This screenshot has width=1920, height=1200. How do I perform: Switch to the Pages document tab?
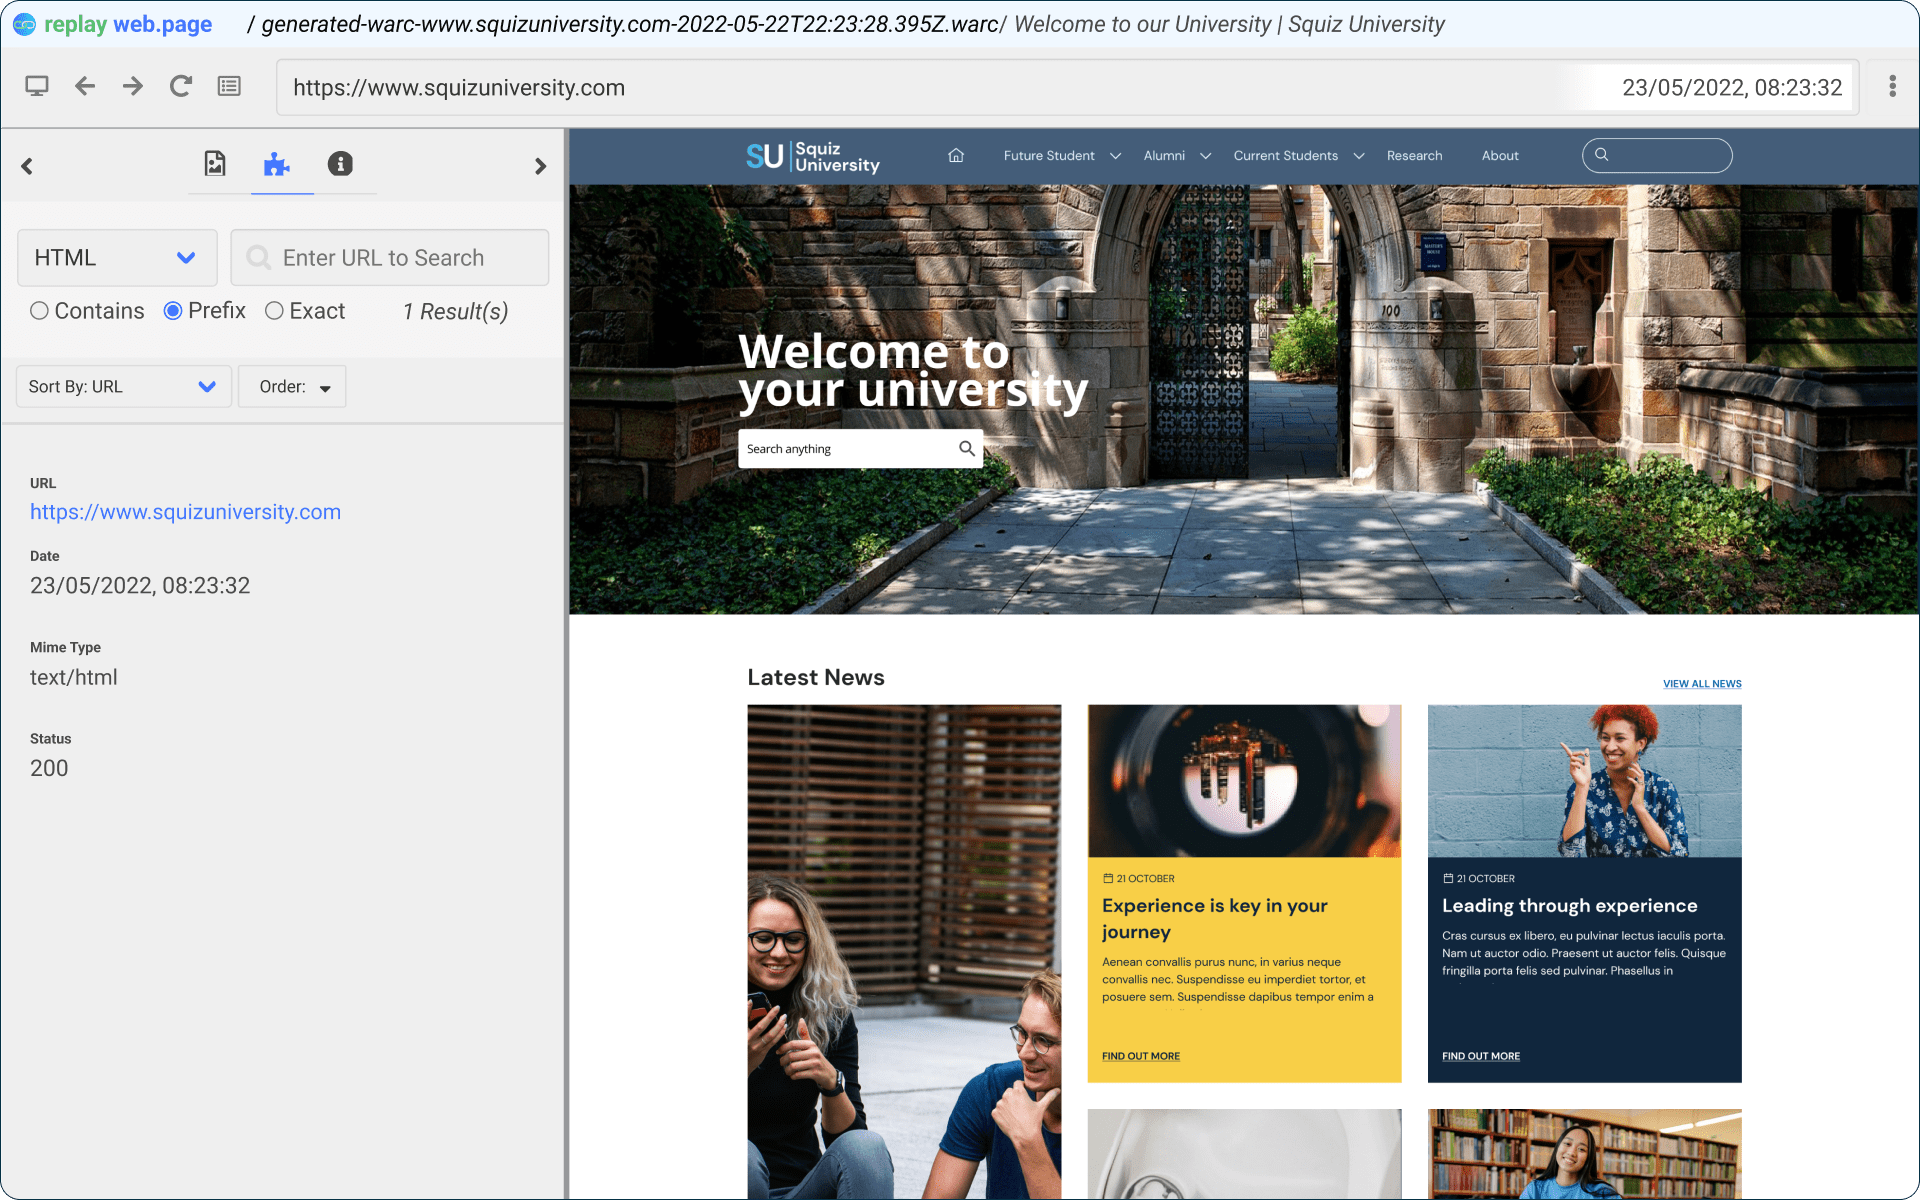(x=215, y=164)
